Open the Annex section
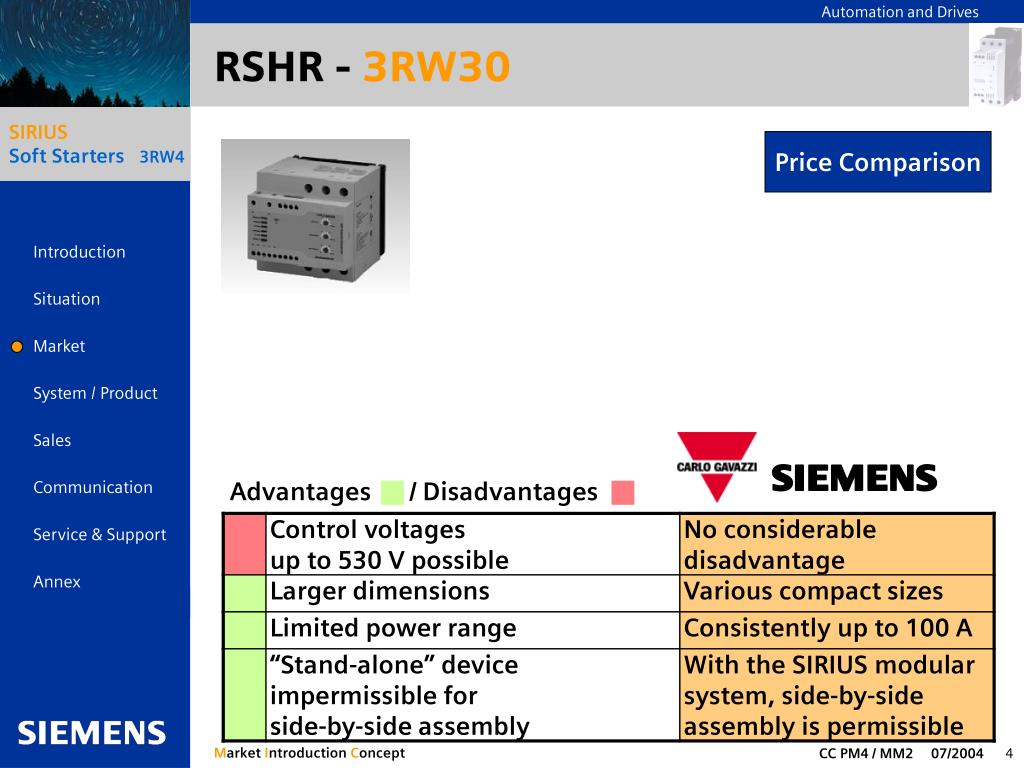Image resolution: width=1024 pixels, height=768 pixels. tap(57, 582)
